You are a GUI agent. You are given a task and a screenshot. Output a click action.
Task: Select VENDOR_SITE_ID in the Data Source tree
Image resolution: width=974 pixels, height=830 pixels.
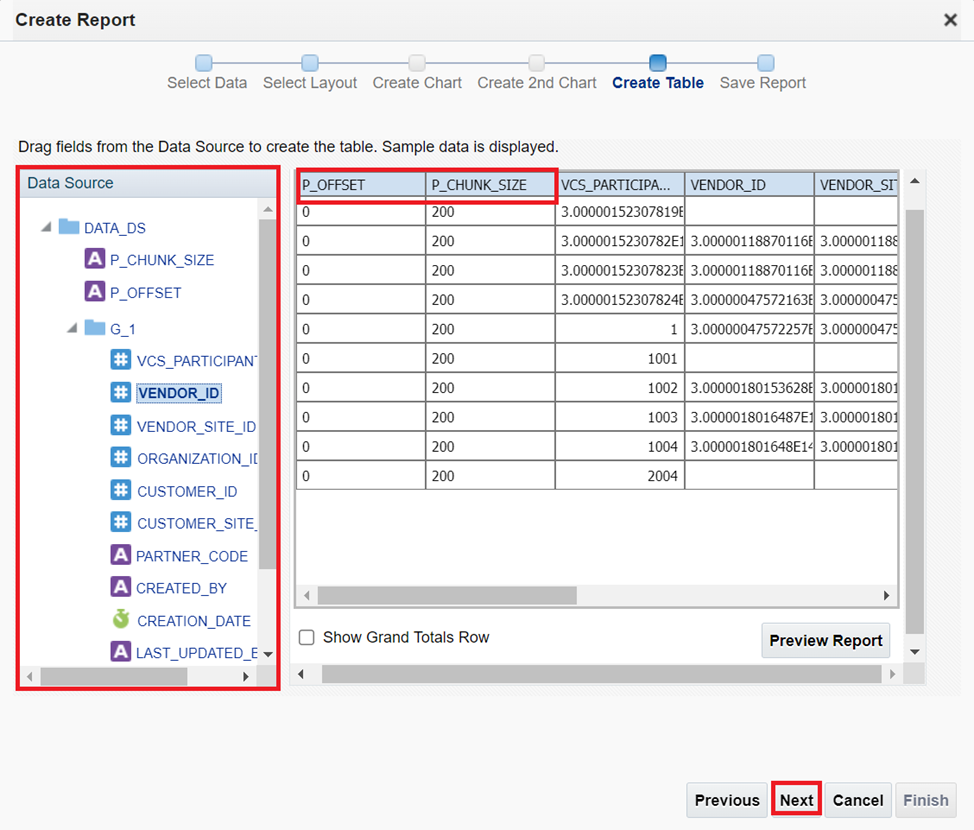[x=196, y=427]
